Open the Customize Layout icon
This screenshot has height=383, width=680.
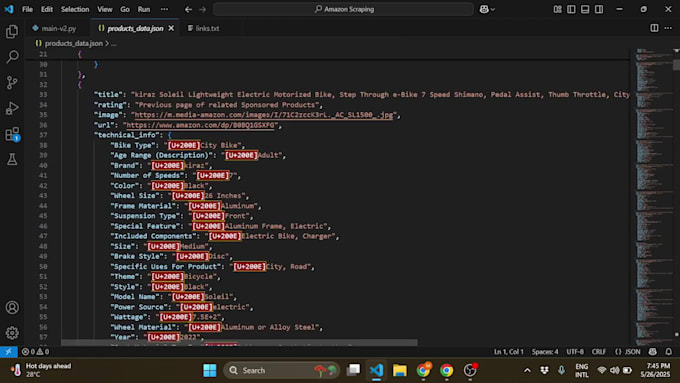point(558,9)
